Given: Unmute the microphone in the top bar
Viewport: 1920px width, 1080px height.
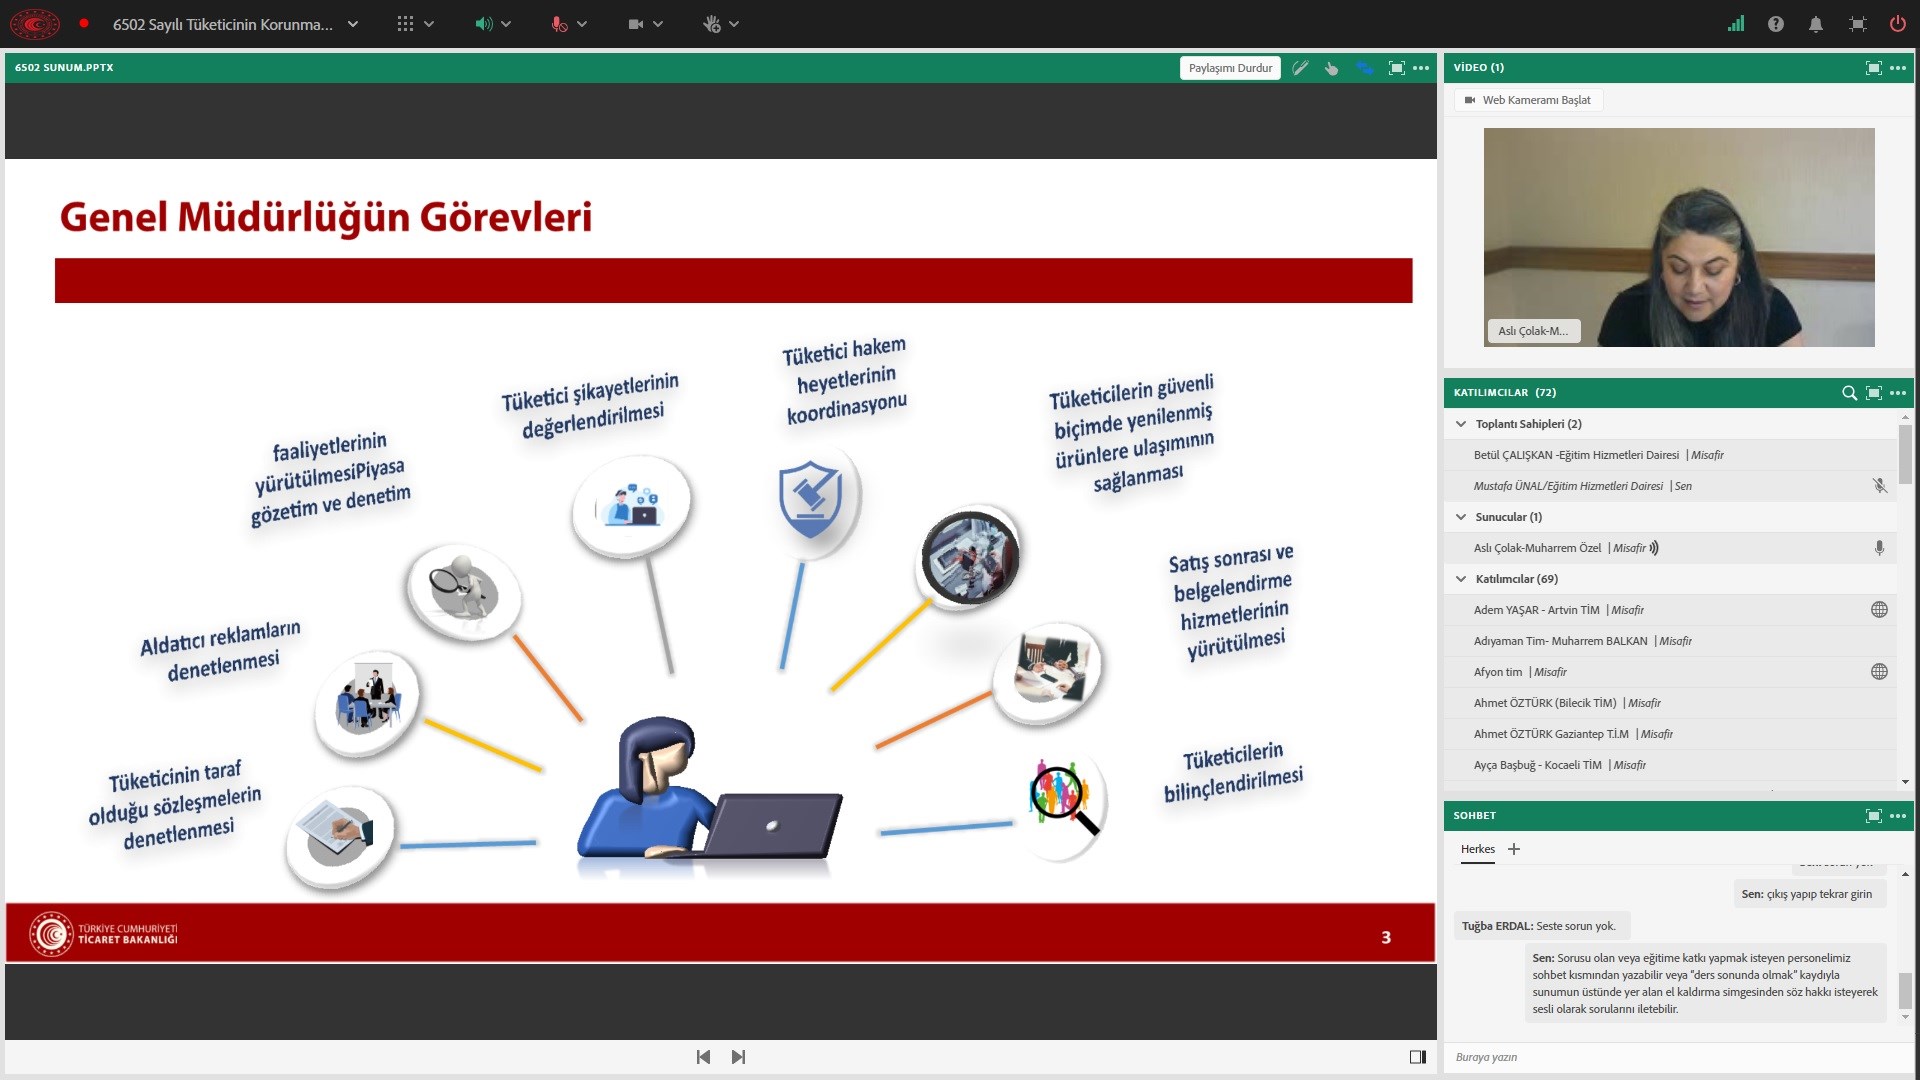Looking at the screenshot, I should (559, 24).
